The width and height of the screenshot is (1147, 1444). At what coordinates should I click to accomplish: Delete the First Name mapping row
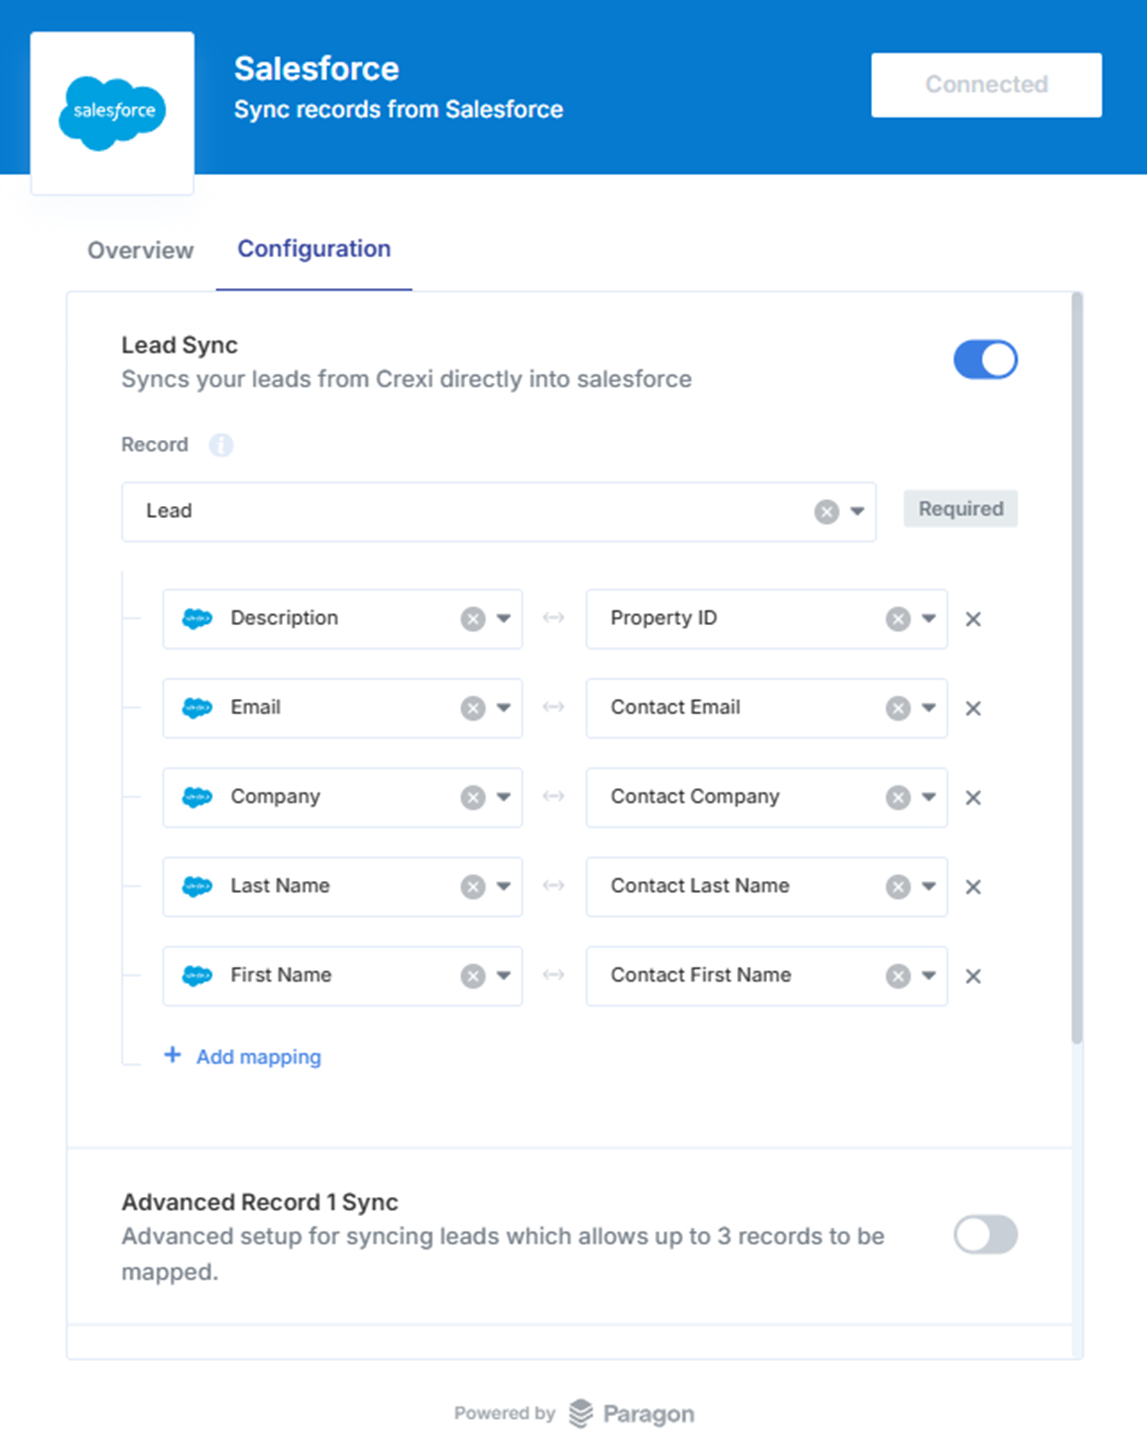point(973,976)
